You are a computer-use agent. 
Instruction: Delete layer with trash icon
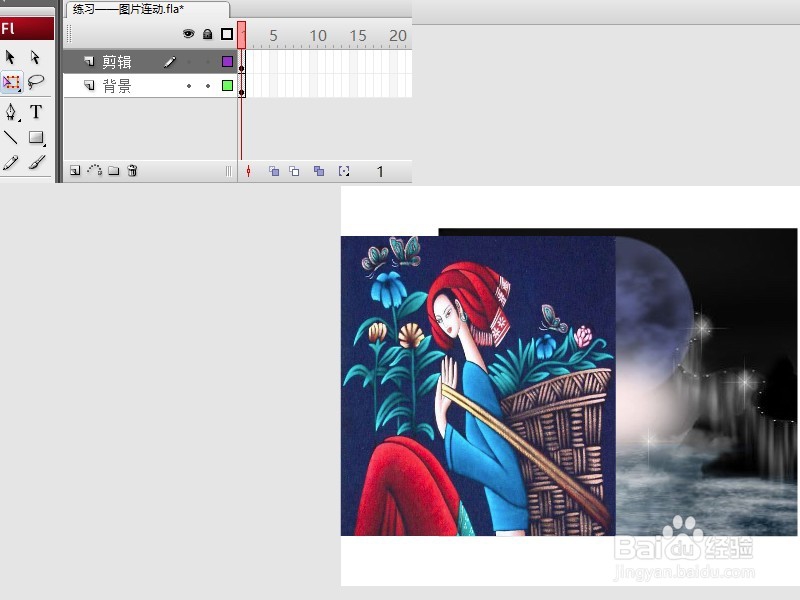tap(132, 170)
